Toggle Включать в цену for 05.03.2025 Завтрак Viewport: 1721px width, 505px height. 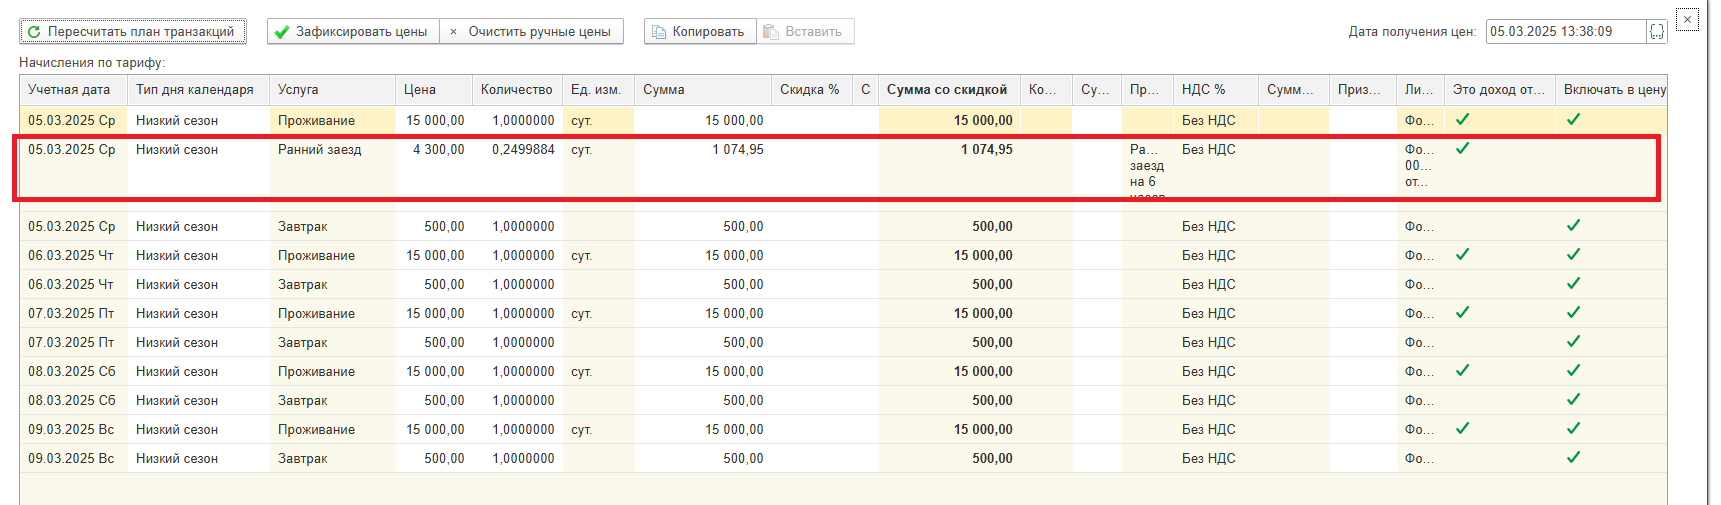pyautogui.click(x=1573, y=225)
